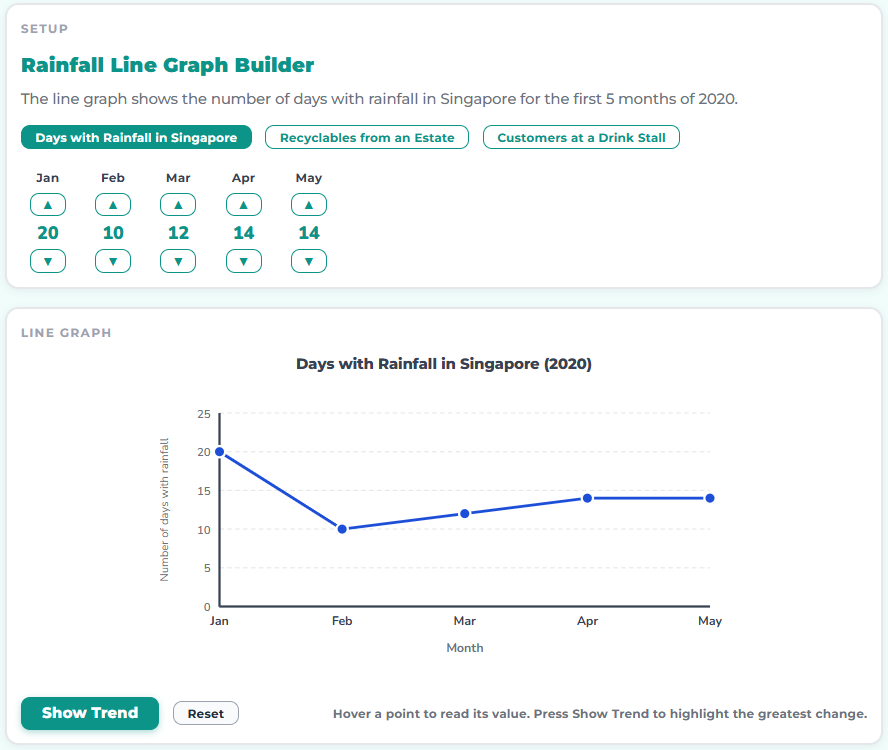Click the Jan data point on graph
This screenshot has width=888, height=750.
pyautogui.click(x=220, y=451)
